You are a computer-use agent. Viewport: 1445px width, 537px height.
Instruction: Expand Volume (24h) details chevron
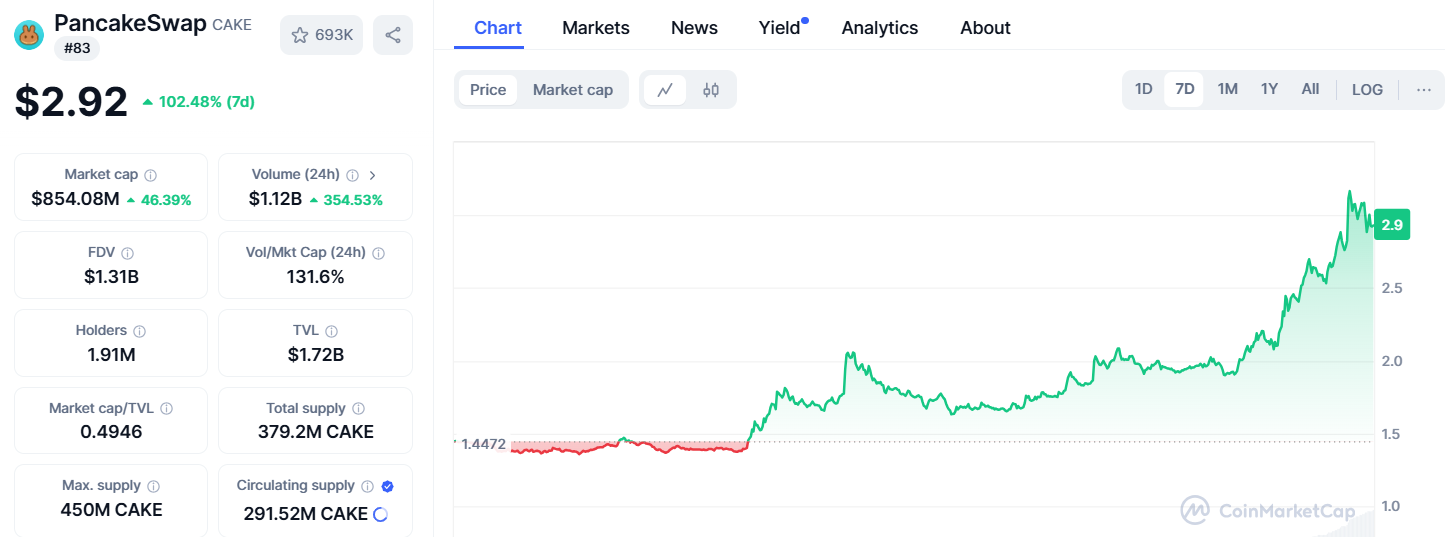(372, 175)
